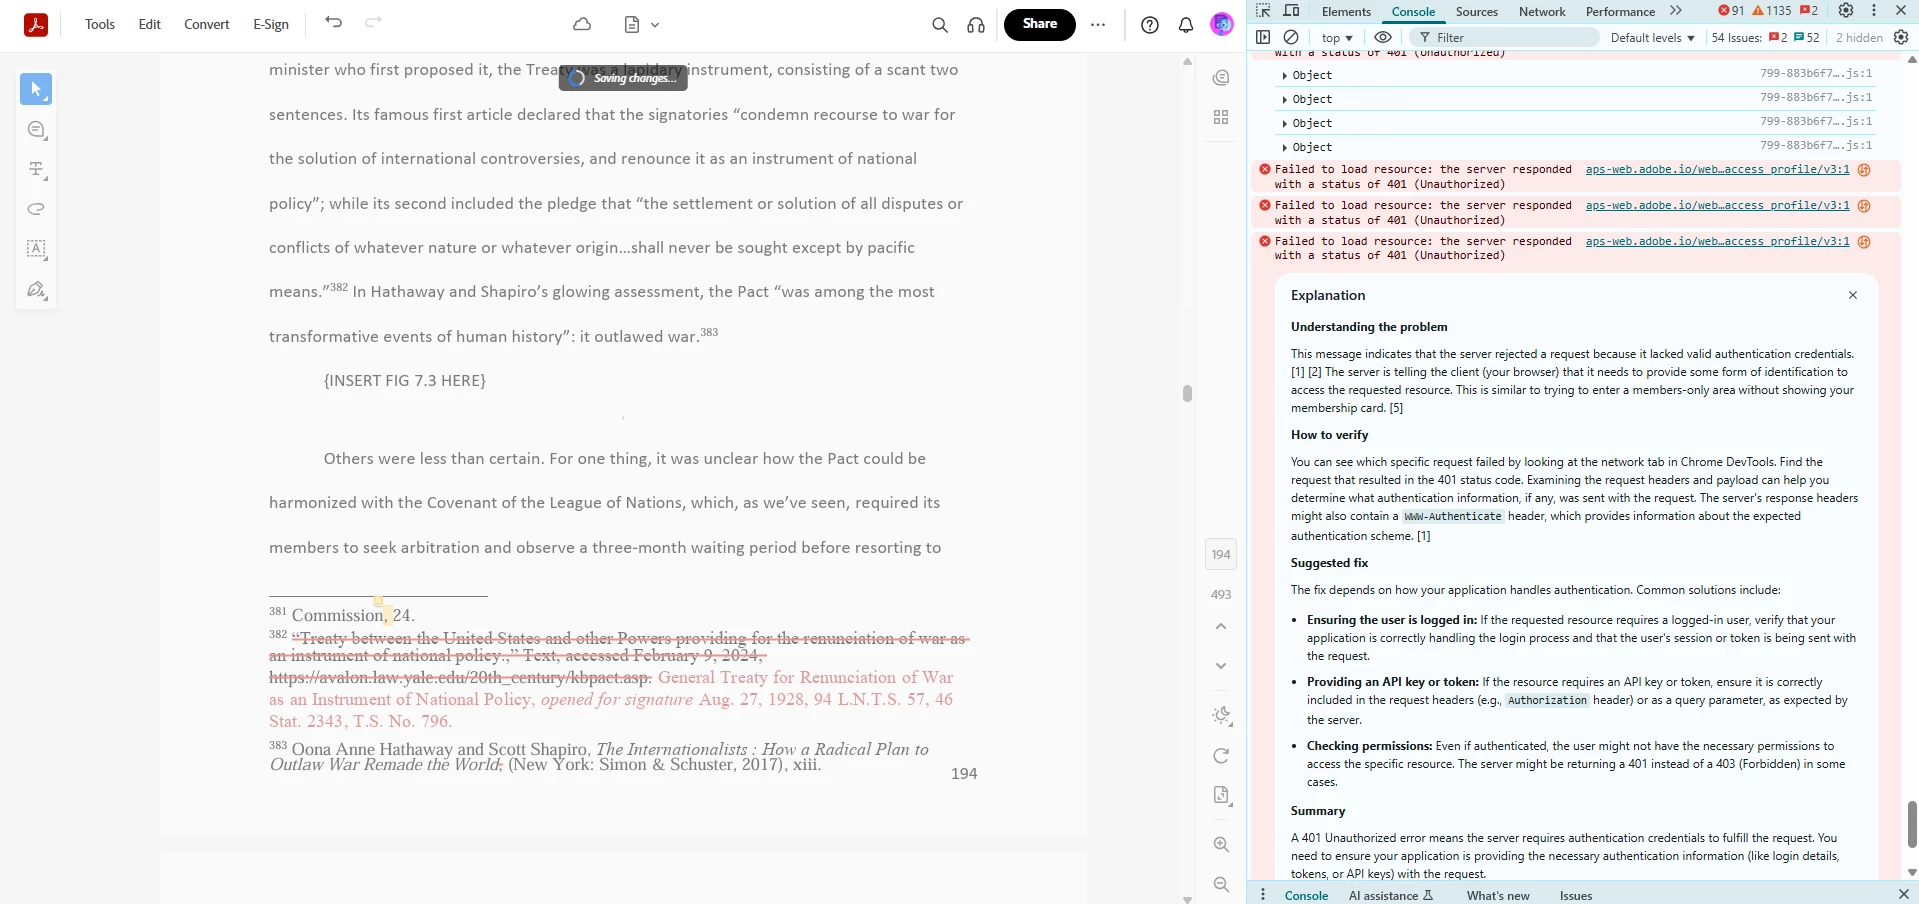View notifications bell

pos(1186,25)
